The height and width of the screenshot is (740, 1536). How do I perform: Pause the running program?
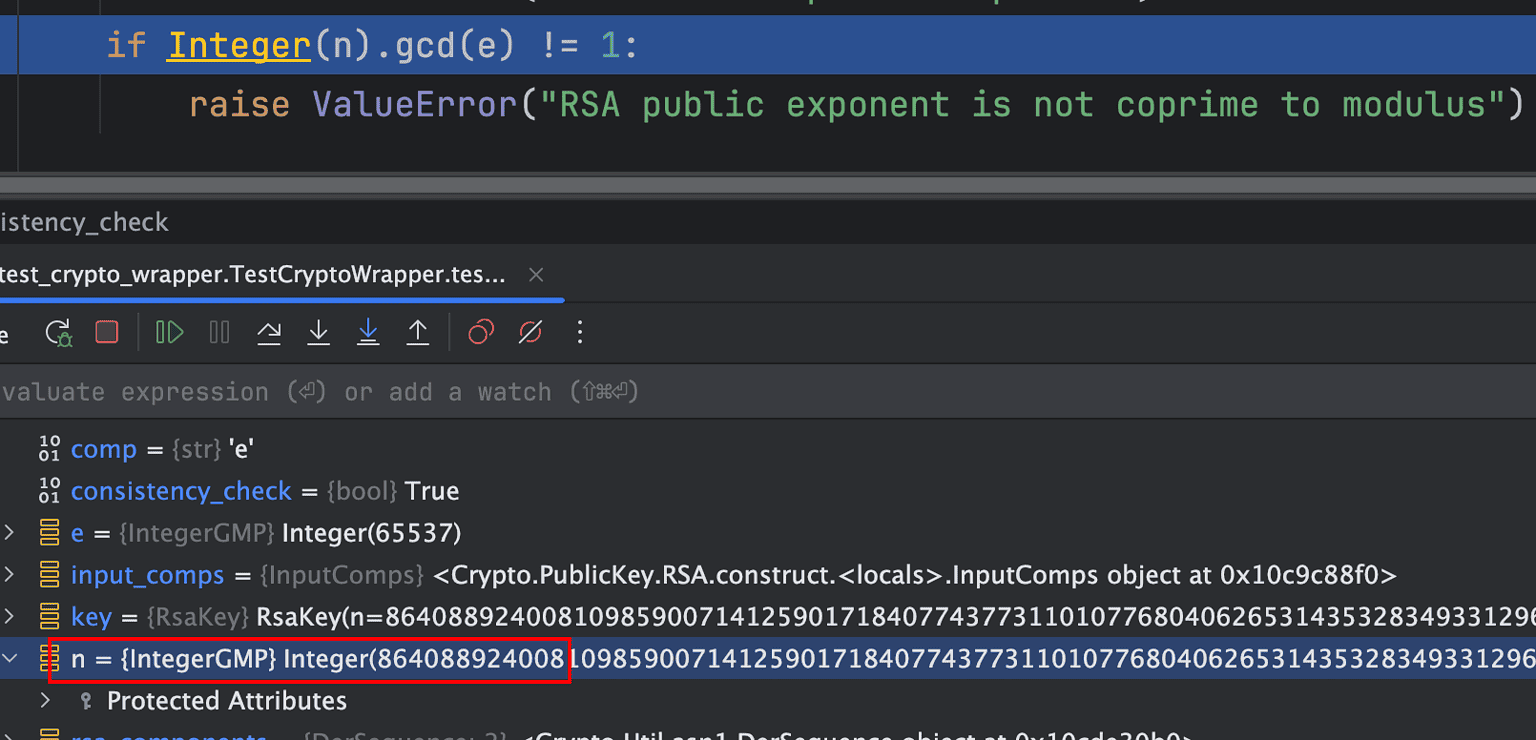point(219,332)
